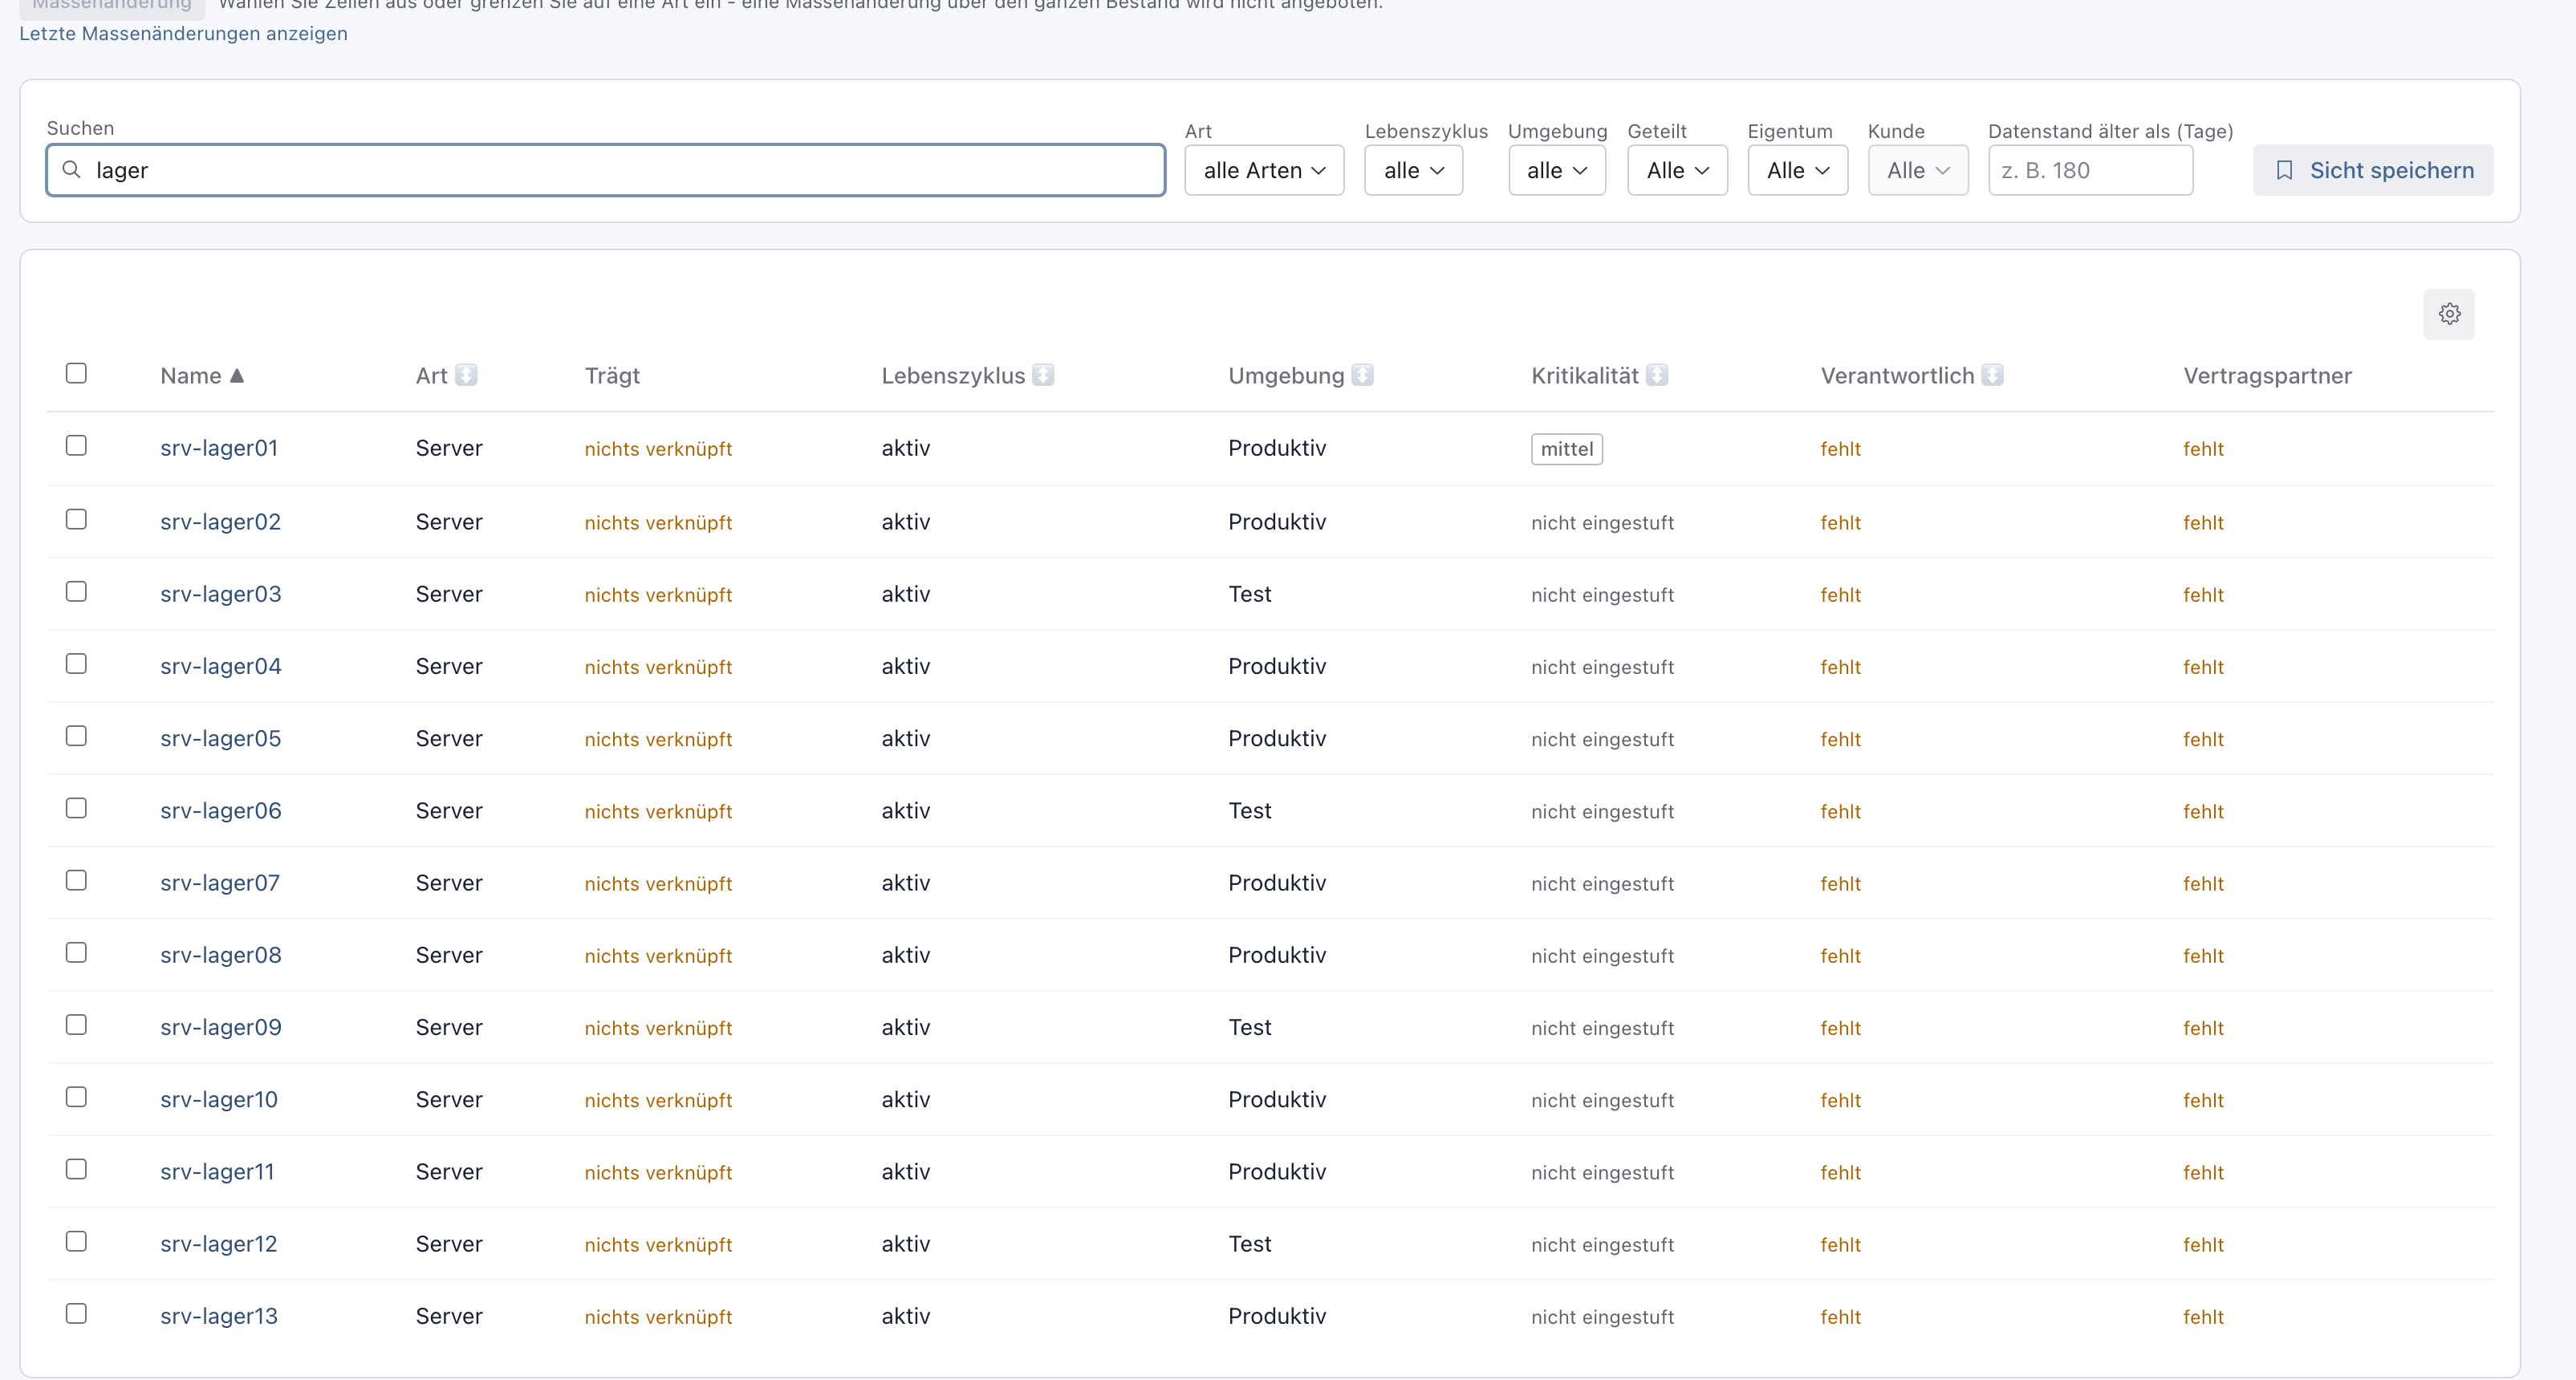Check the box for srv-lager01
The width and height of the screenshot is (2576, 1380).
76,446
